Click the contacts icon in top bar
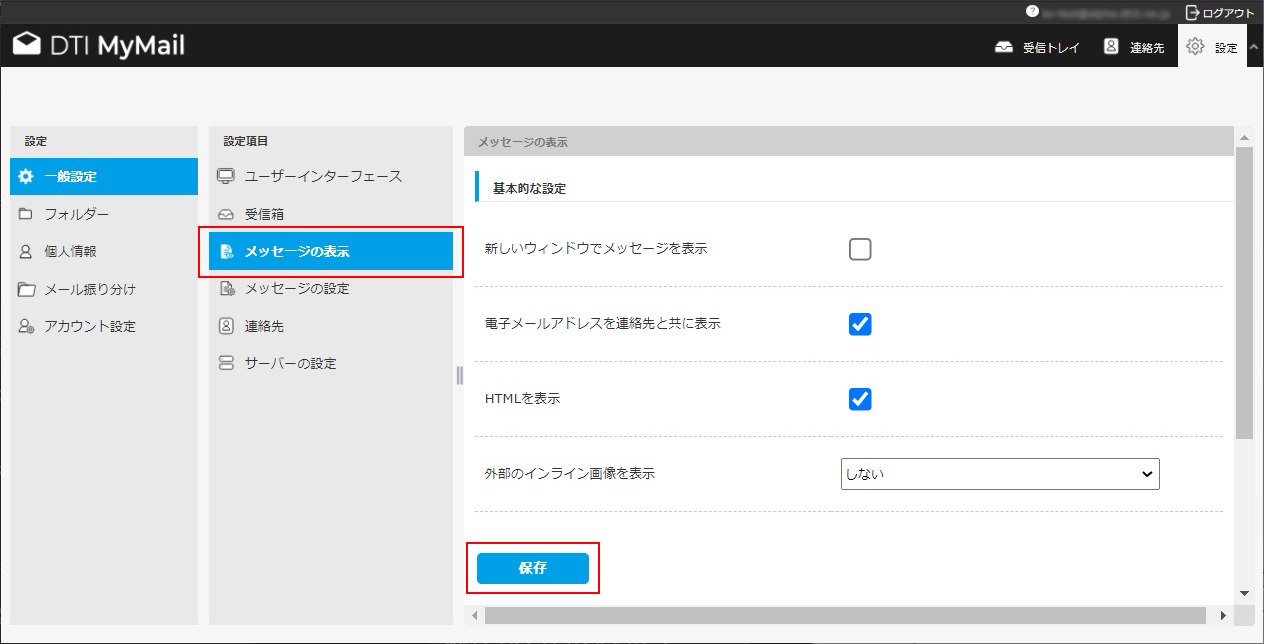Image resolution: width=1264 pixels, height=644 pixels. (x=1111, y=46)
